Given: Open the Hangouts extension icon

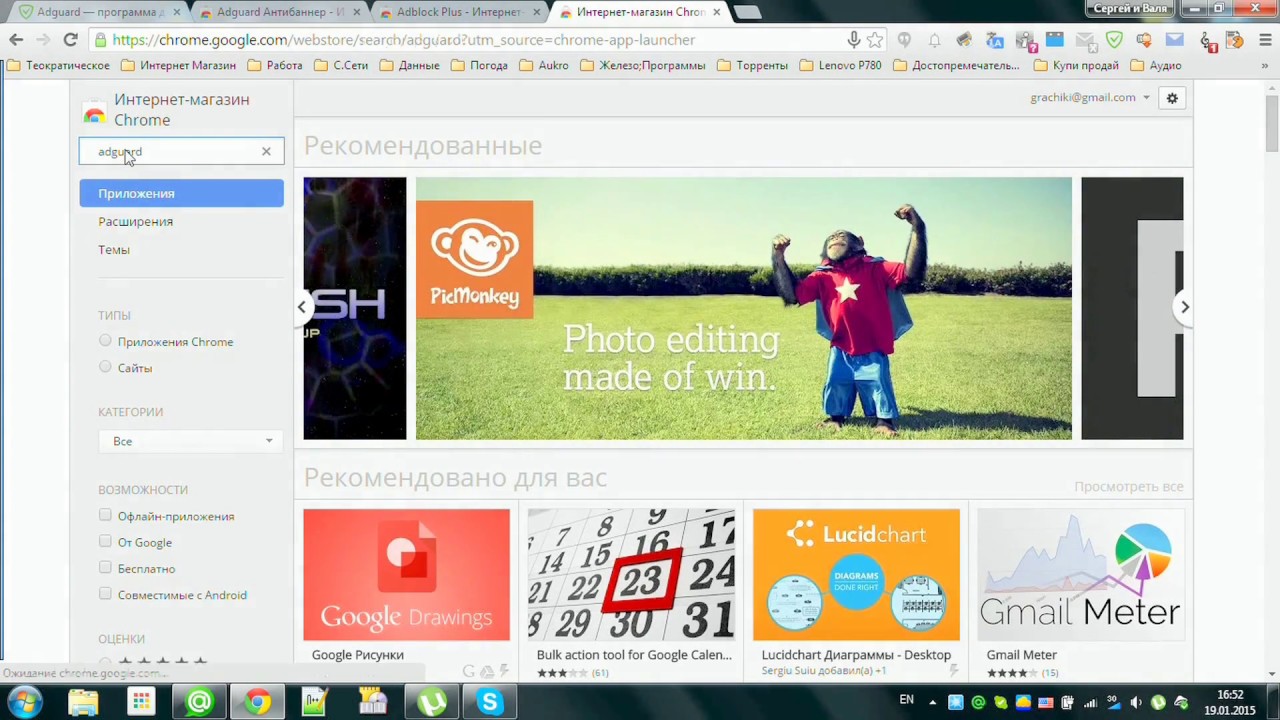Looking at the screenshot, I should click(x=905, y=40).
